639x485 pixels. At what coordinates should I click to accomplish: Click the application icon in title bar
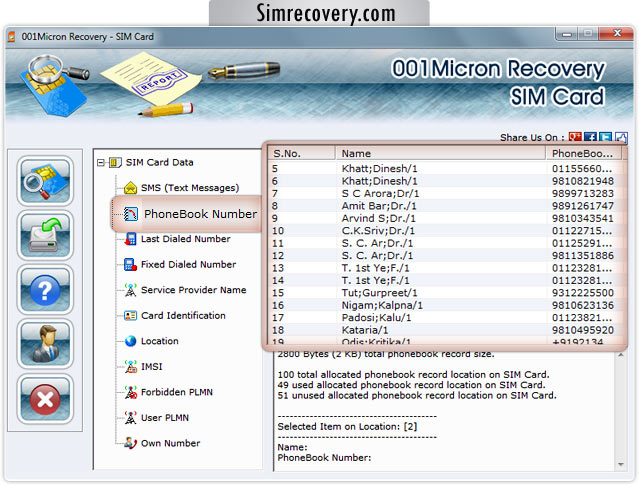point(11,37)
